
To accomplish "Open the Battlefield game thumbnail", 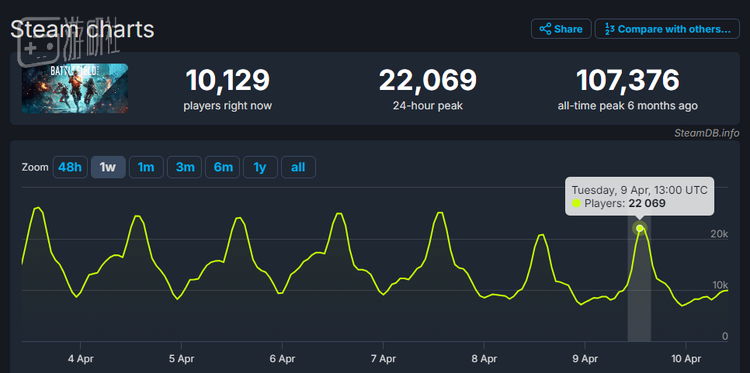I will 75,88.
